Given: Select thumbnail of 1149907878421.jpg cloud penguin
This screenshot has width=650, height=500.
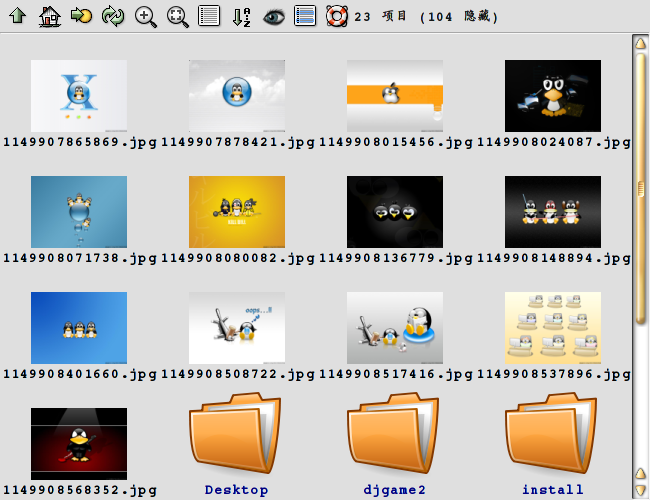Looking at the screenshot, I should click(x=237, y=96).
